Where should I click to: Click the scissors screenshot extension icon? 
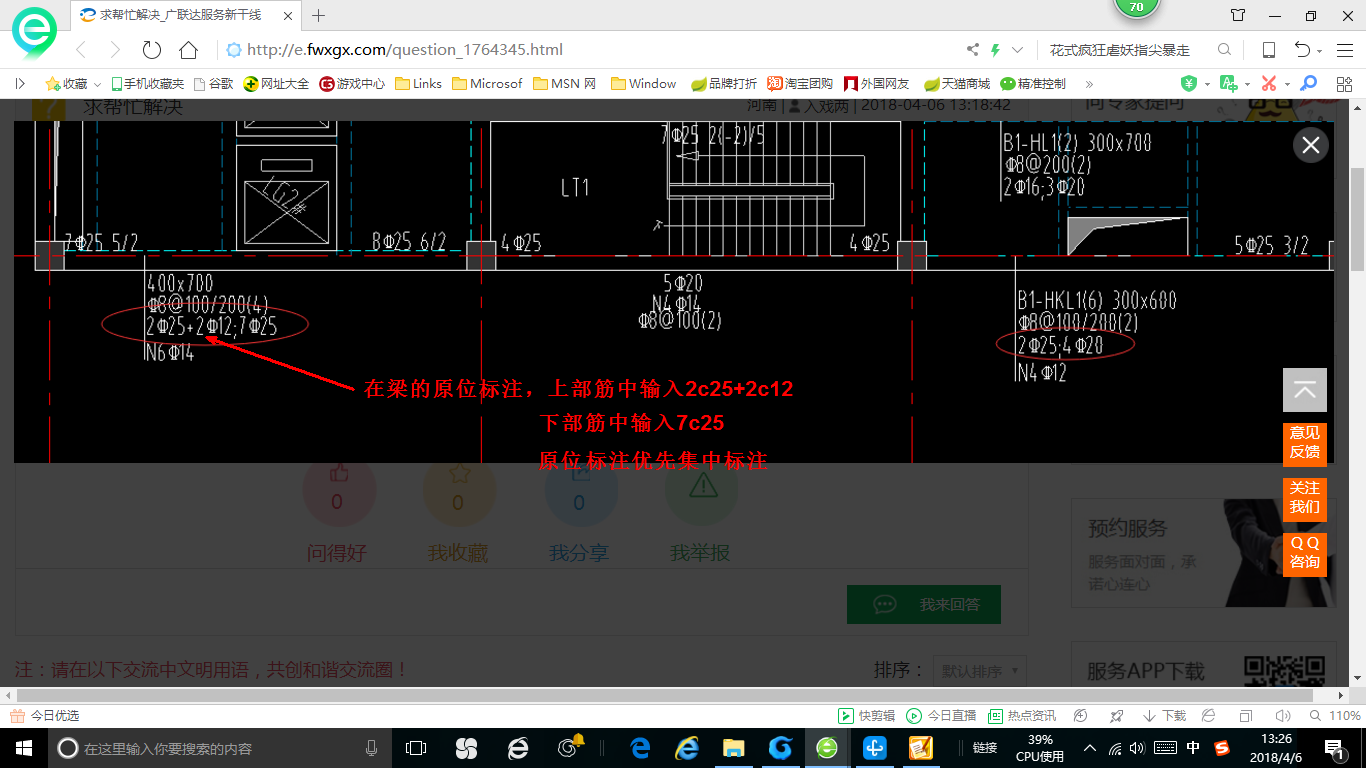(x=1269, y=84)
